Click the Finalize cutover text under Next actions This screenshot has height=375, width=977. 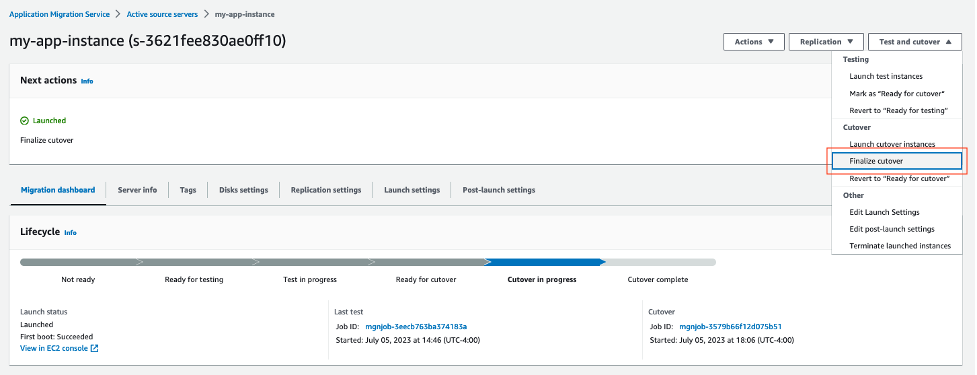tap(47, 140)
